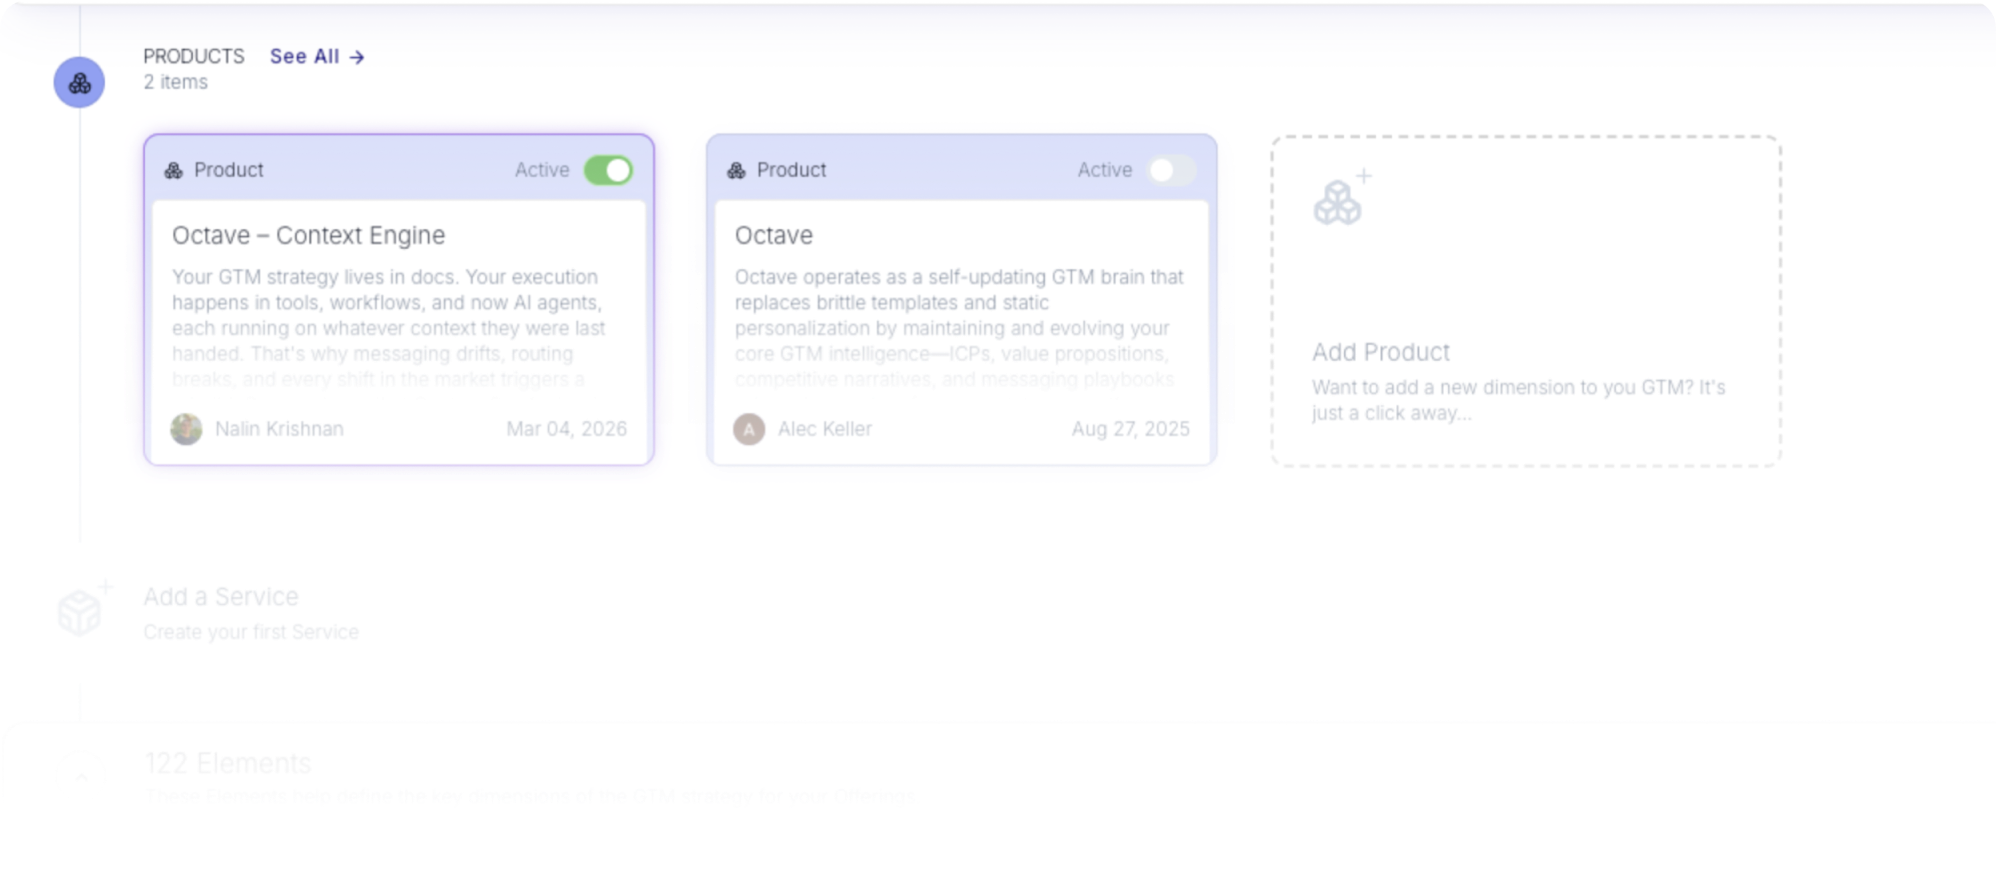The width and height of the screenshot is (1996, 880).
Task: Click the 2 items count
Action: [x=175, y=82]
